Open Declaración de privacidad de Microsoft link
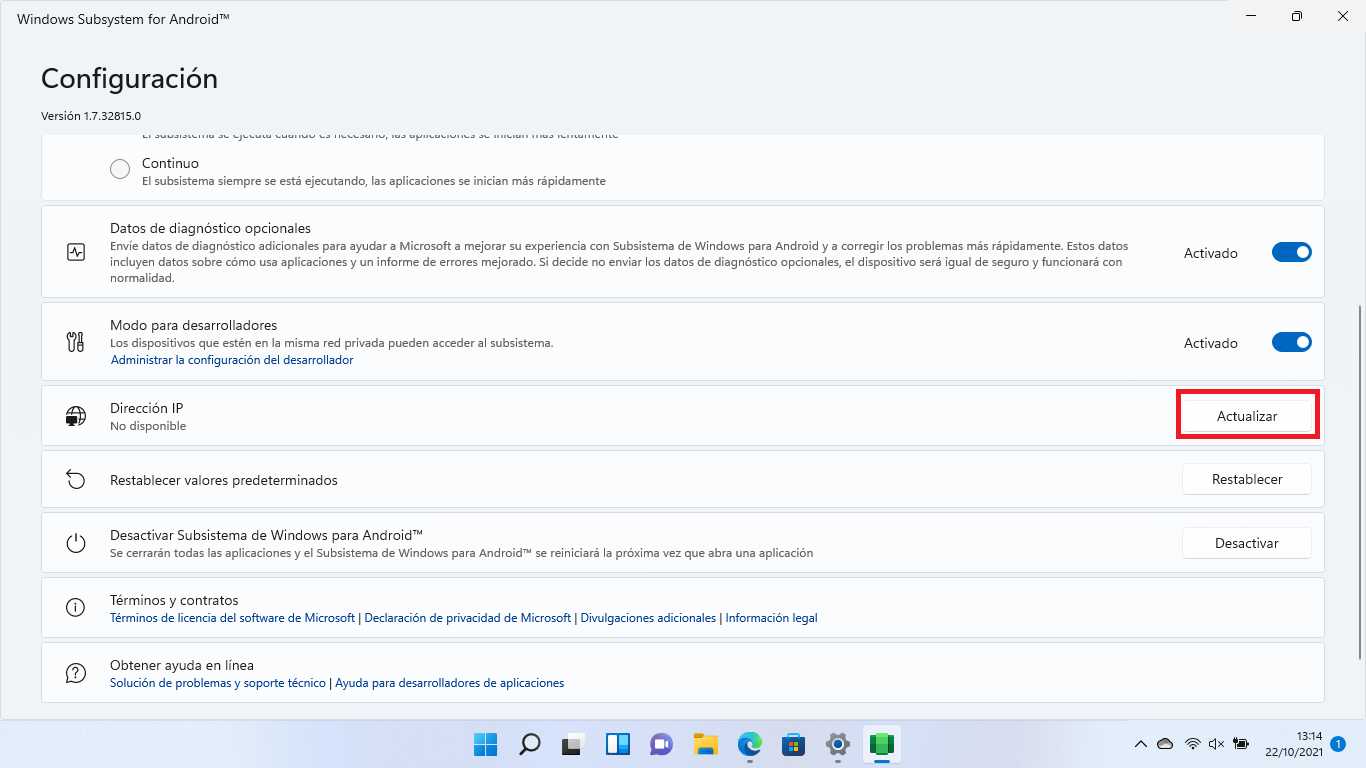The image size is (1366, 768). pos(468,618)
